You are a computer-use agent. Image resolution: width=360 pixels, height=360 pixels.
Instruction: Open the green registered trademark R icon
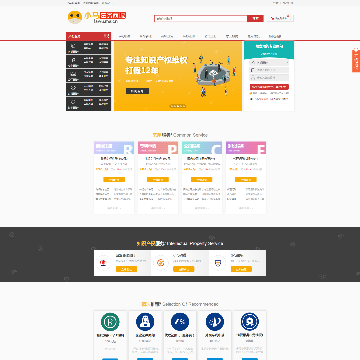[x=110, y=322]
